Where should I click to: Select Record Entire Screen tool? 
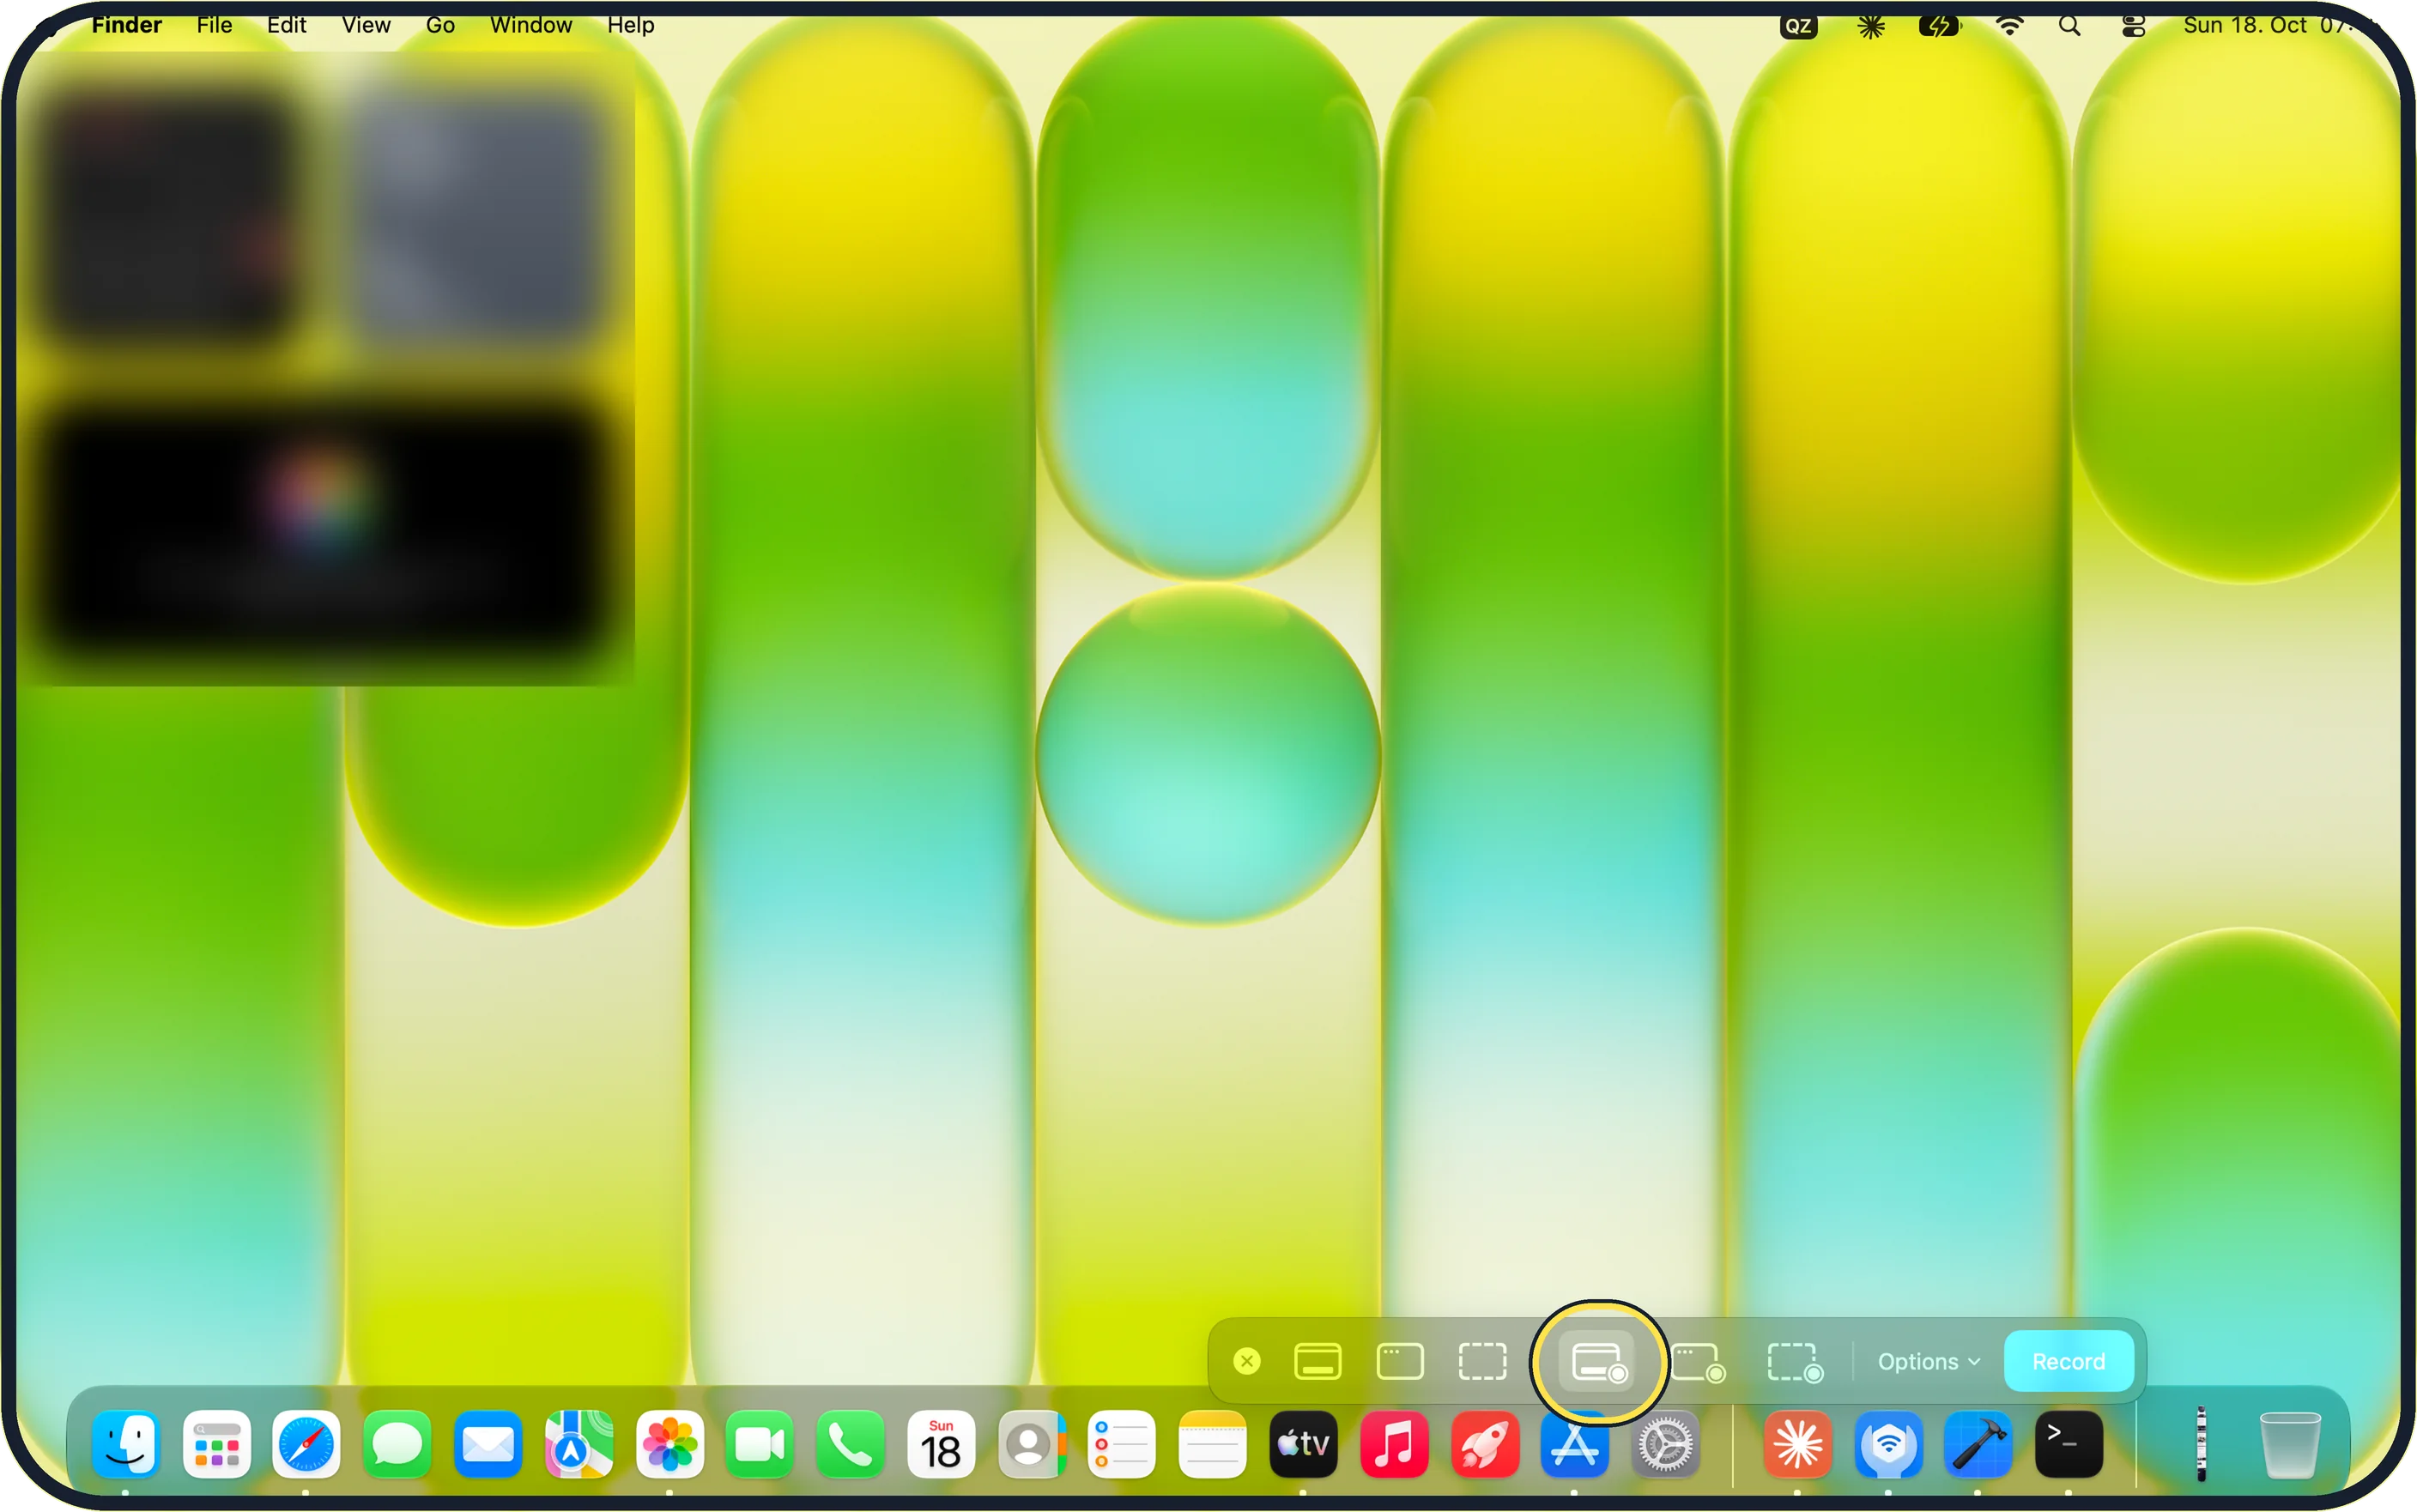tap(1599, 1362)
